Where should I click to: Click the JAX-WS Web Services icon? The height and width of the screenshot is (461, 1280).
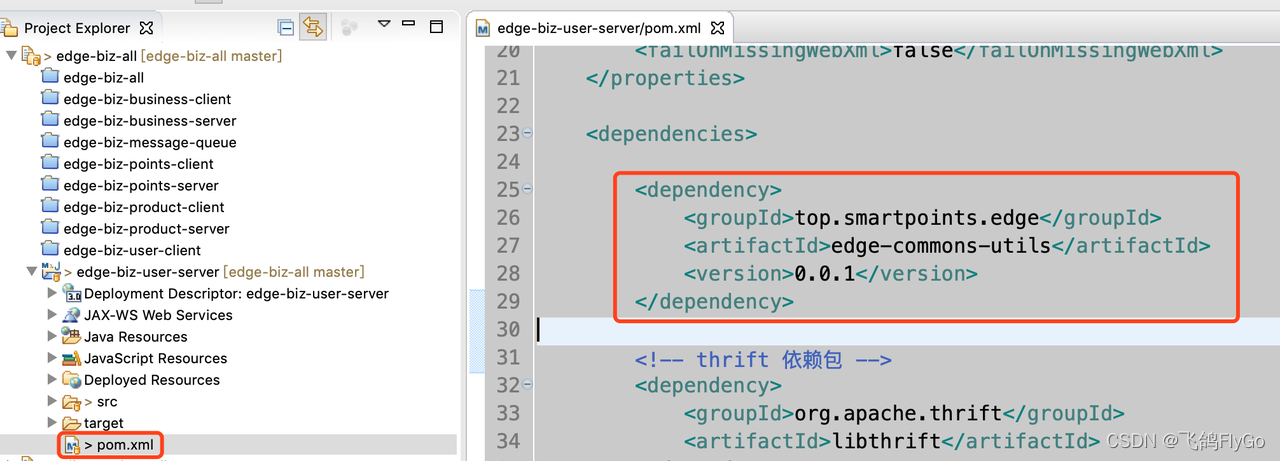click(71, 314)
